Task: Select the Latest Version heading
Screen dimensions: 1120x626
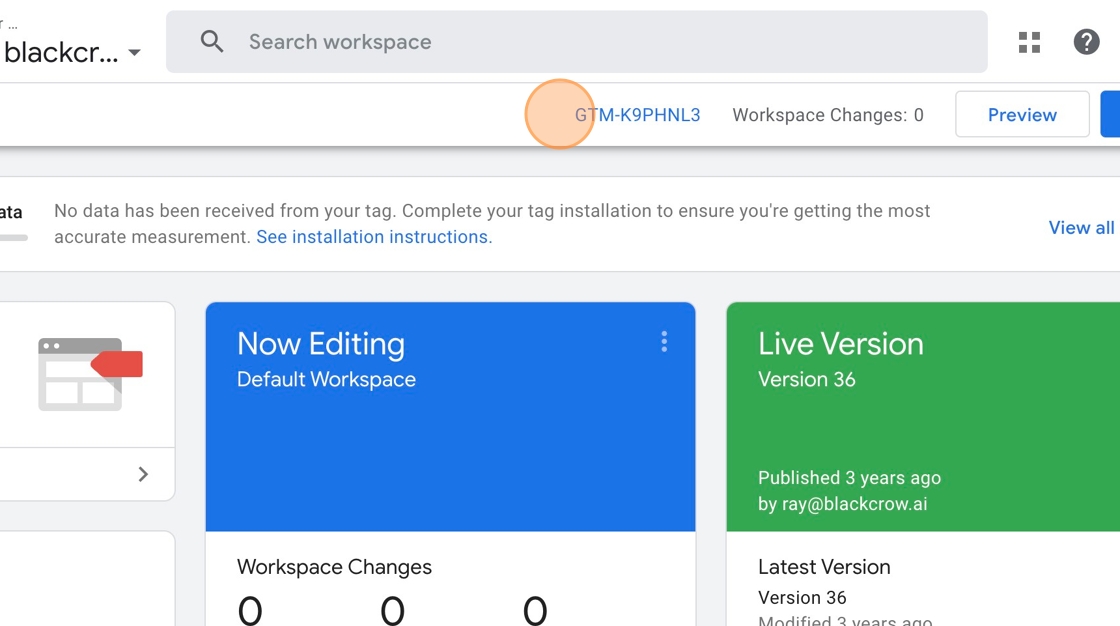Action: [x=823, y=567]
